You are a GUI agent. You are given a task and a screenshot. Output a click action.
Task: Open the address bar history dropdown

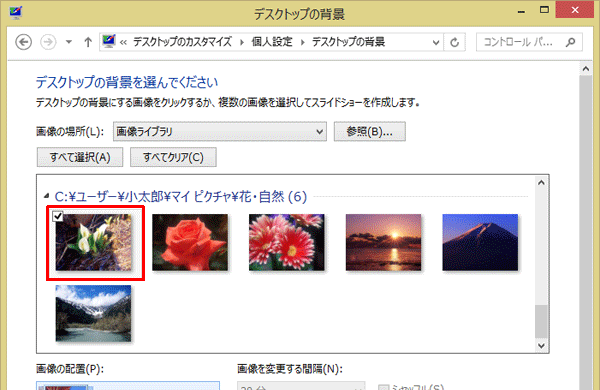tap(435, 42)
